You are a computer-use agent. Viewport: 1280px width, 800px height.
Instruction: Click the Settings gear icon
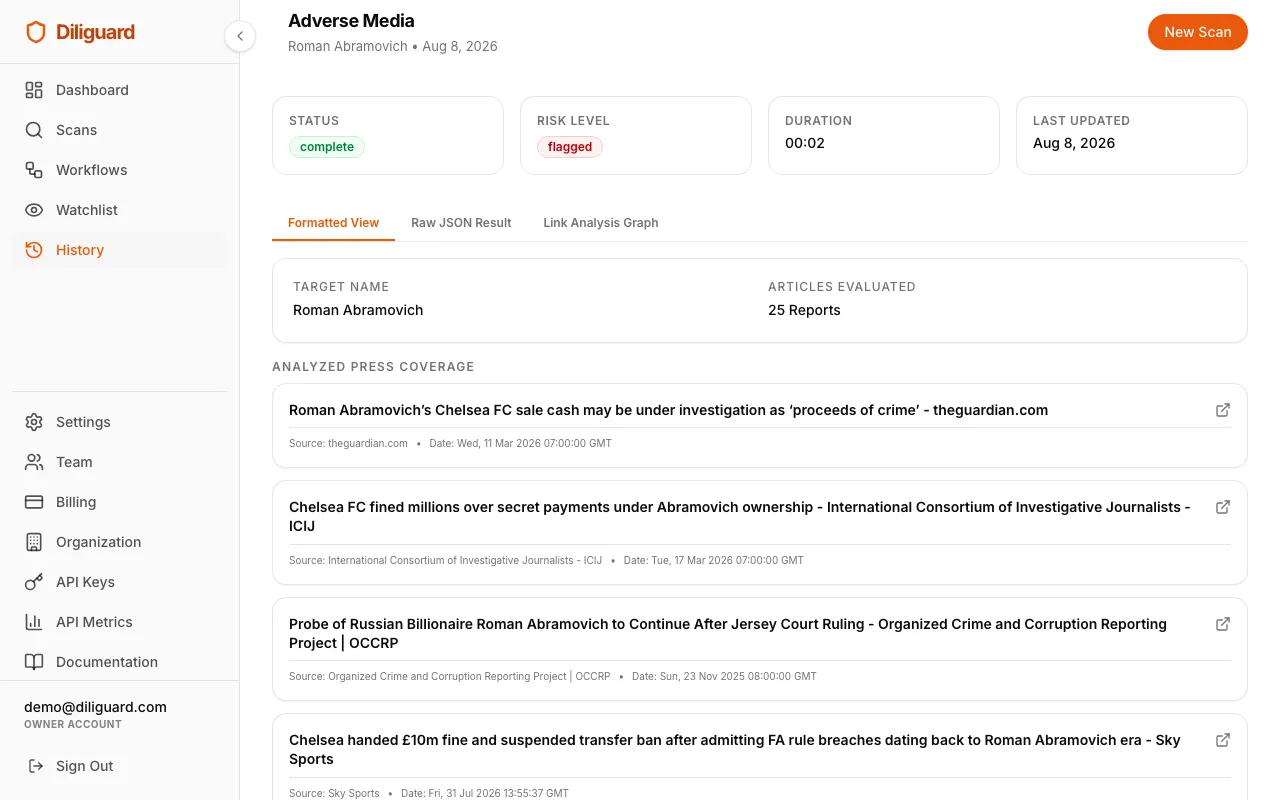coord(34,422)
